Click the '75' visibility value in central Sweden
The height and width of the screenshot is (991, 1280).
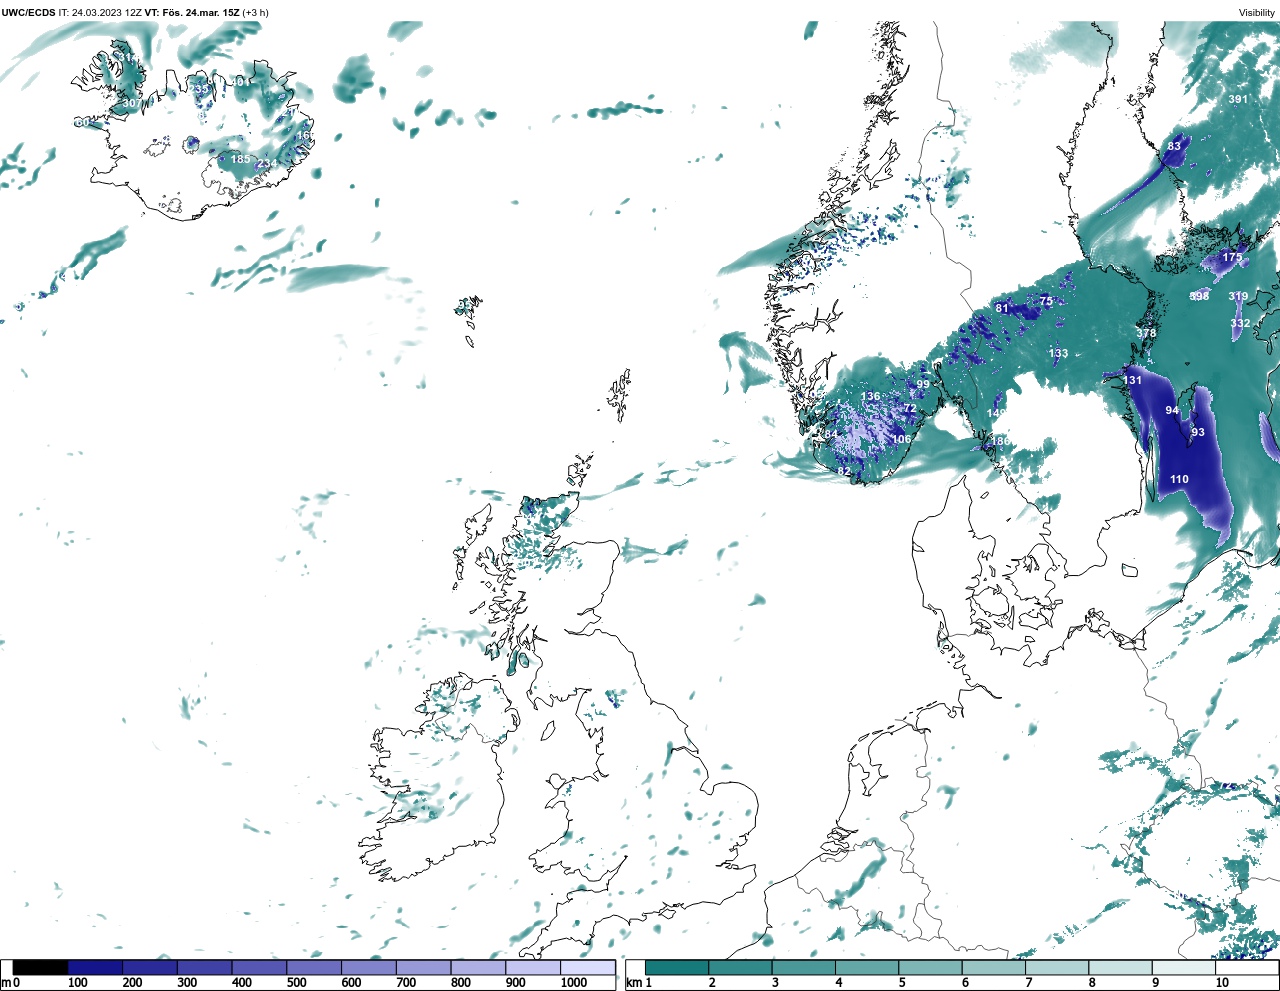pos(1046,300)
